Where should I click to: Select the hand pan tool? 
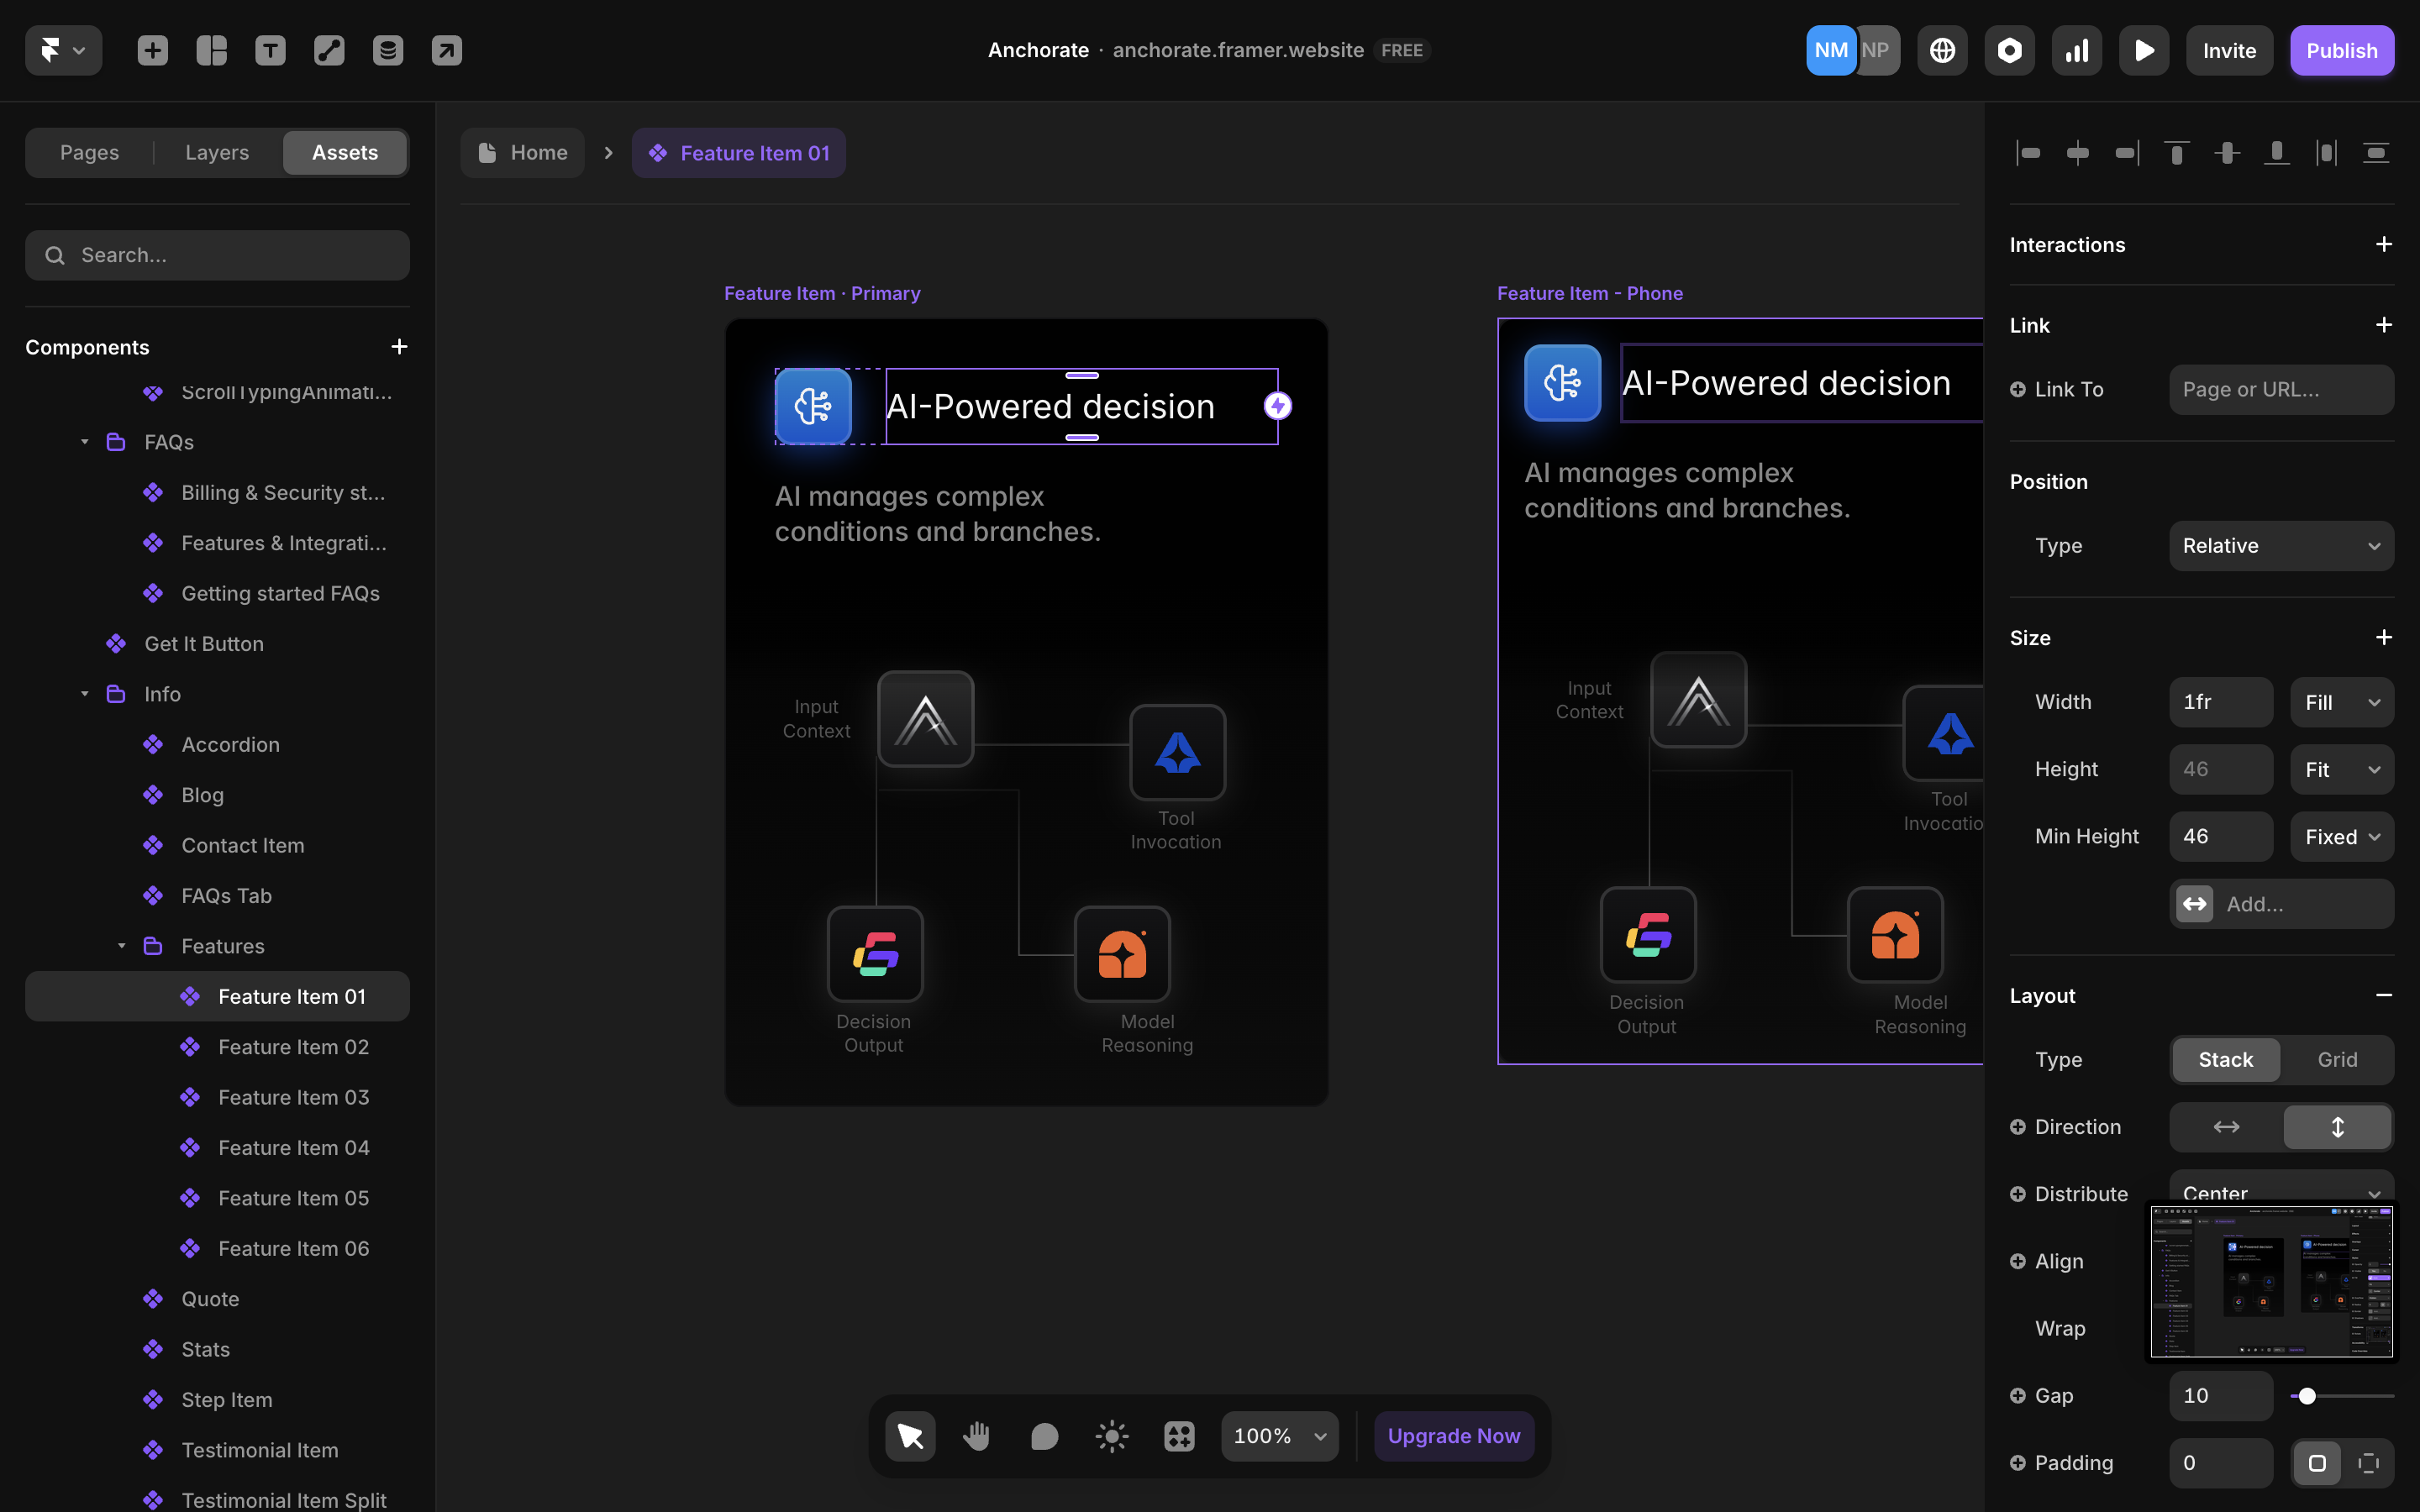tap(976, 1436)
